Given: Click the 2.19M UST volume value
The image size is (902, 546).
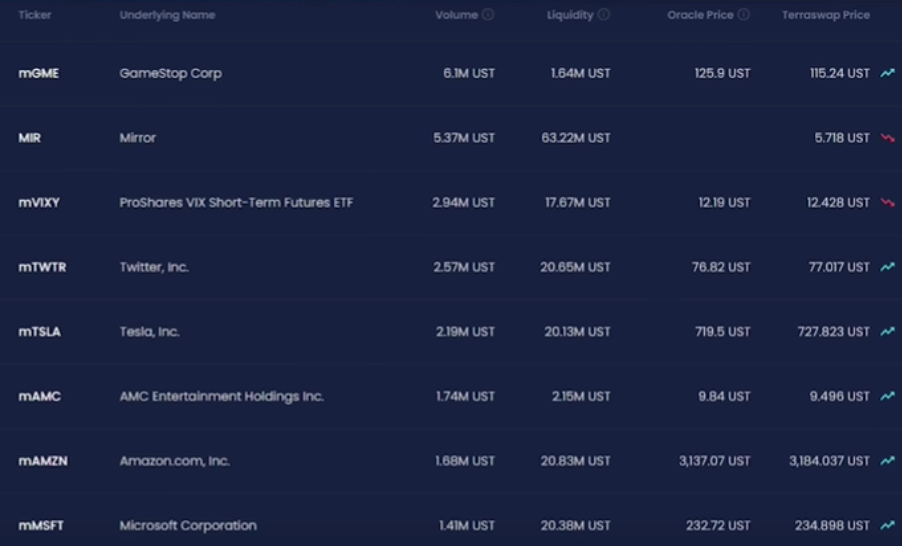Looking at the screenshot, I should click(465, 331).
